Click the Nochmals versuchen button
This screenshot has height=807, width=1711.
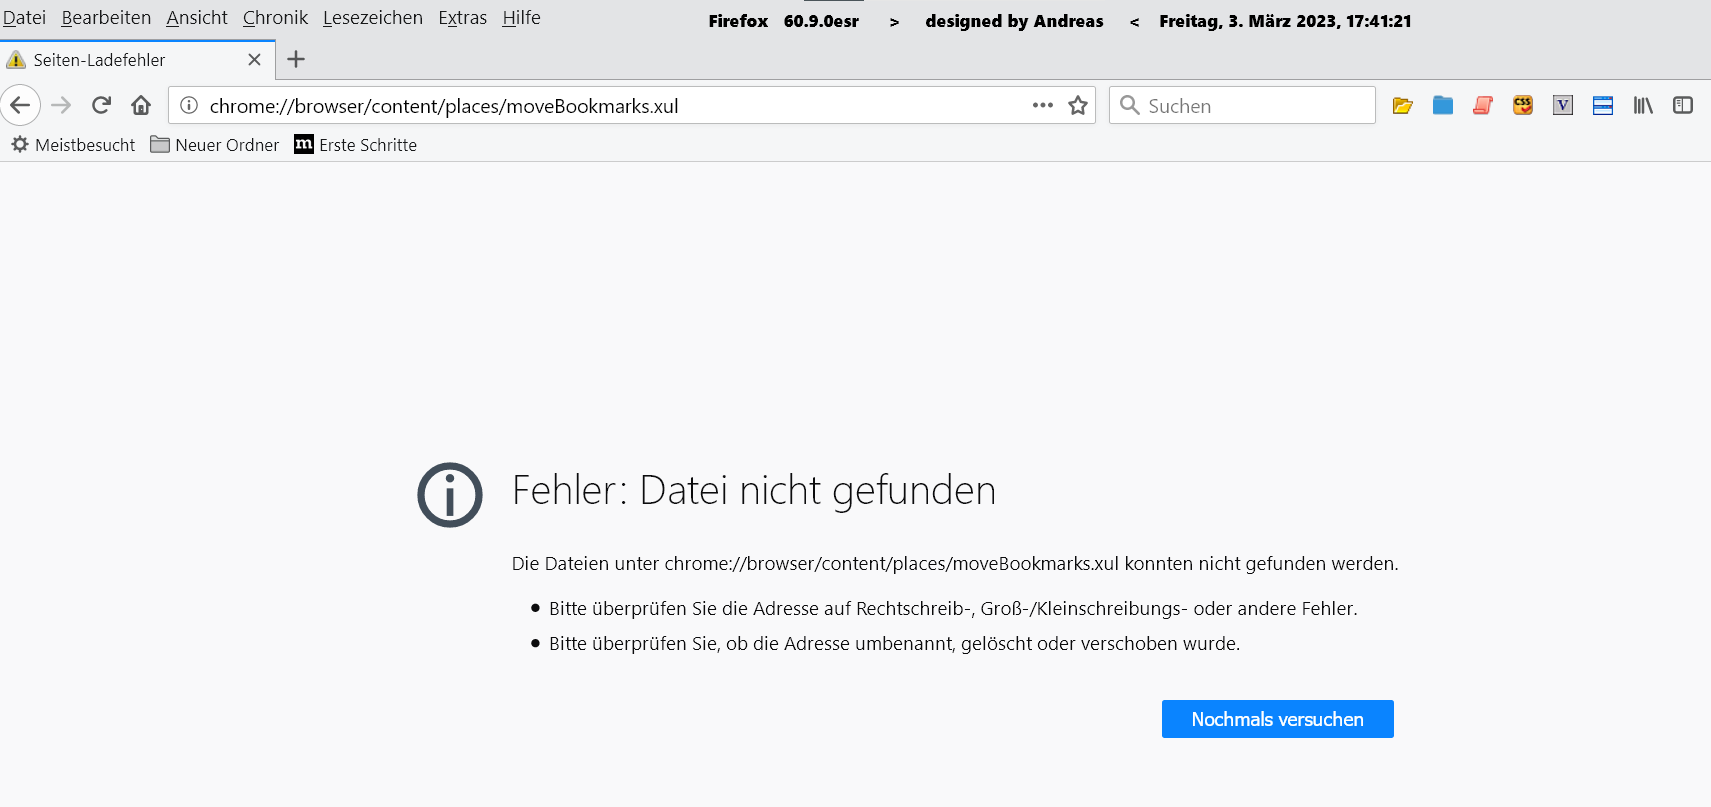[1277, 719]
